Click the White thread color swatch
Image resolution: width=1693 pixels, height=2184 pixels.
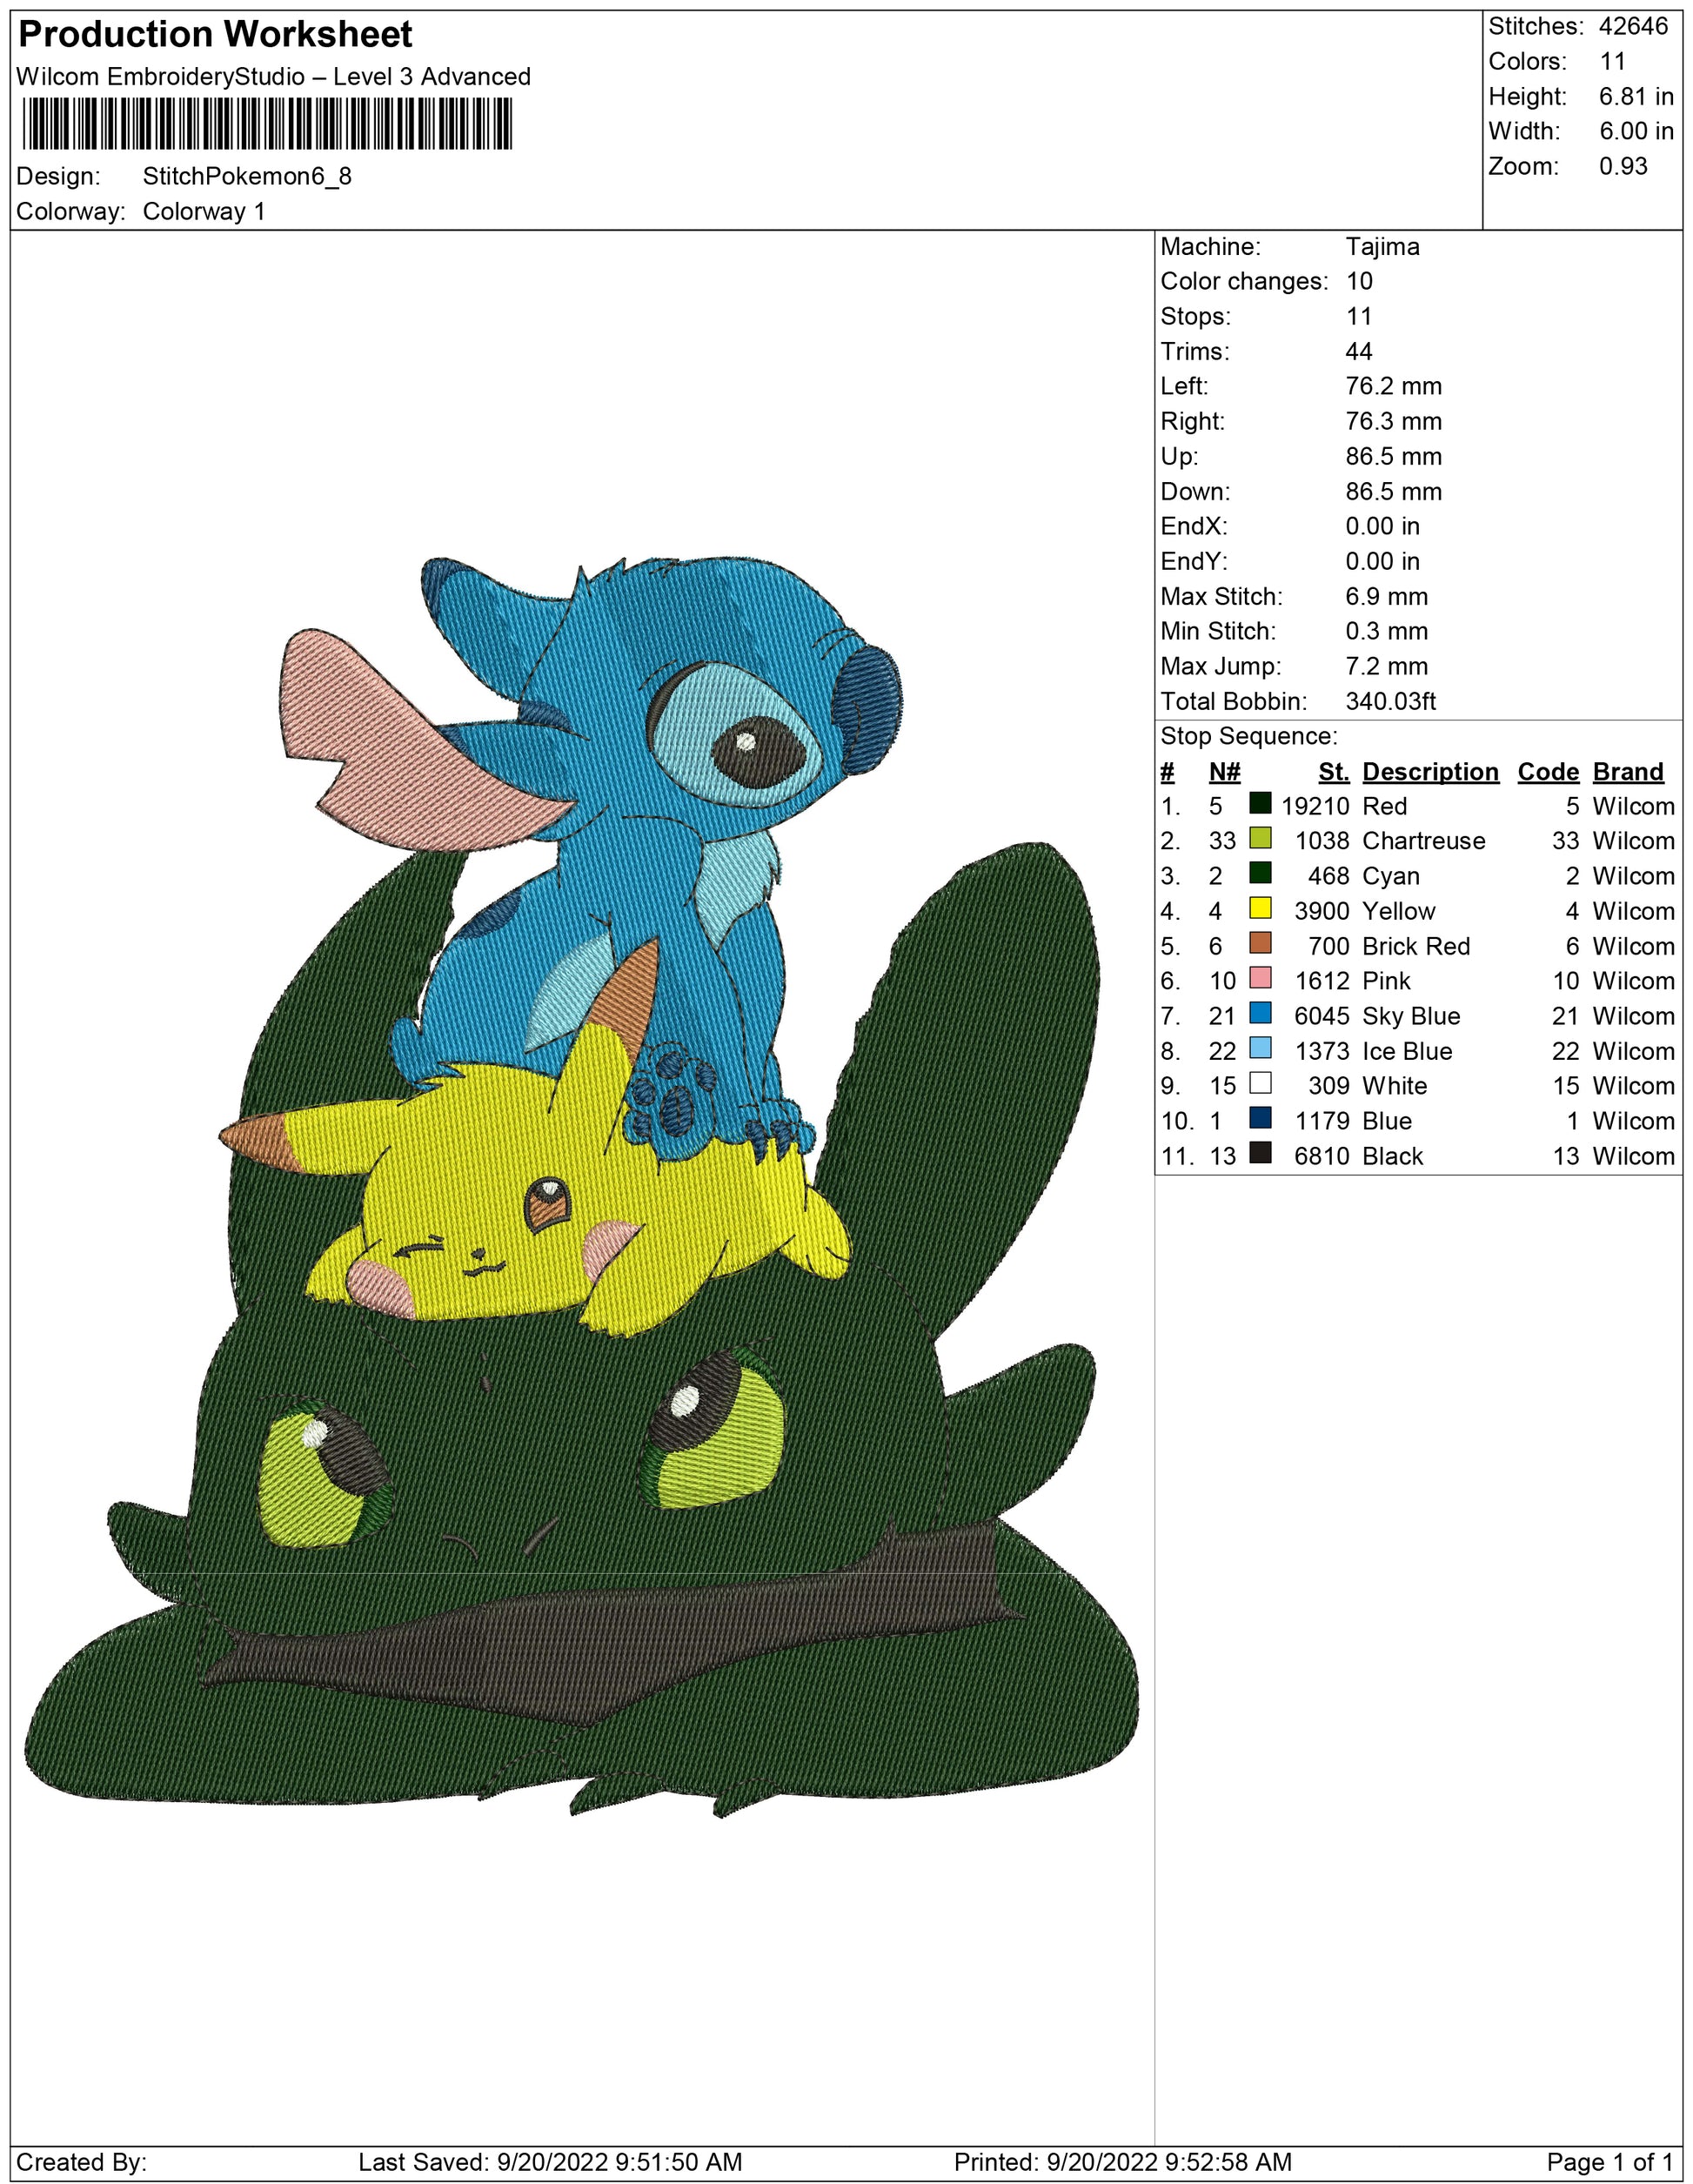[x=1260, y=1084]
